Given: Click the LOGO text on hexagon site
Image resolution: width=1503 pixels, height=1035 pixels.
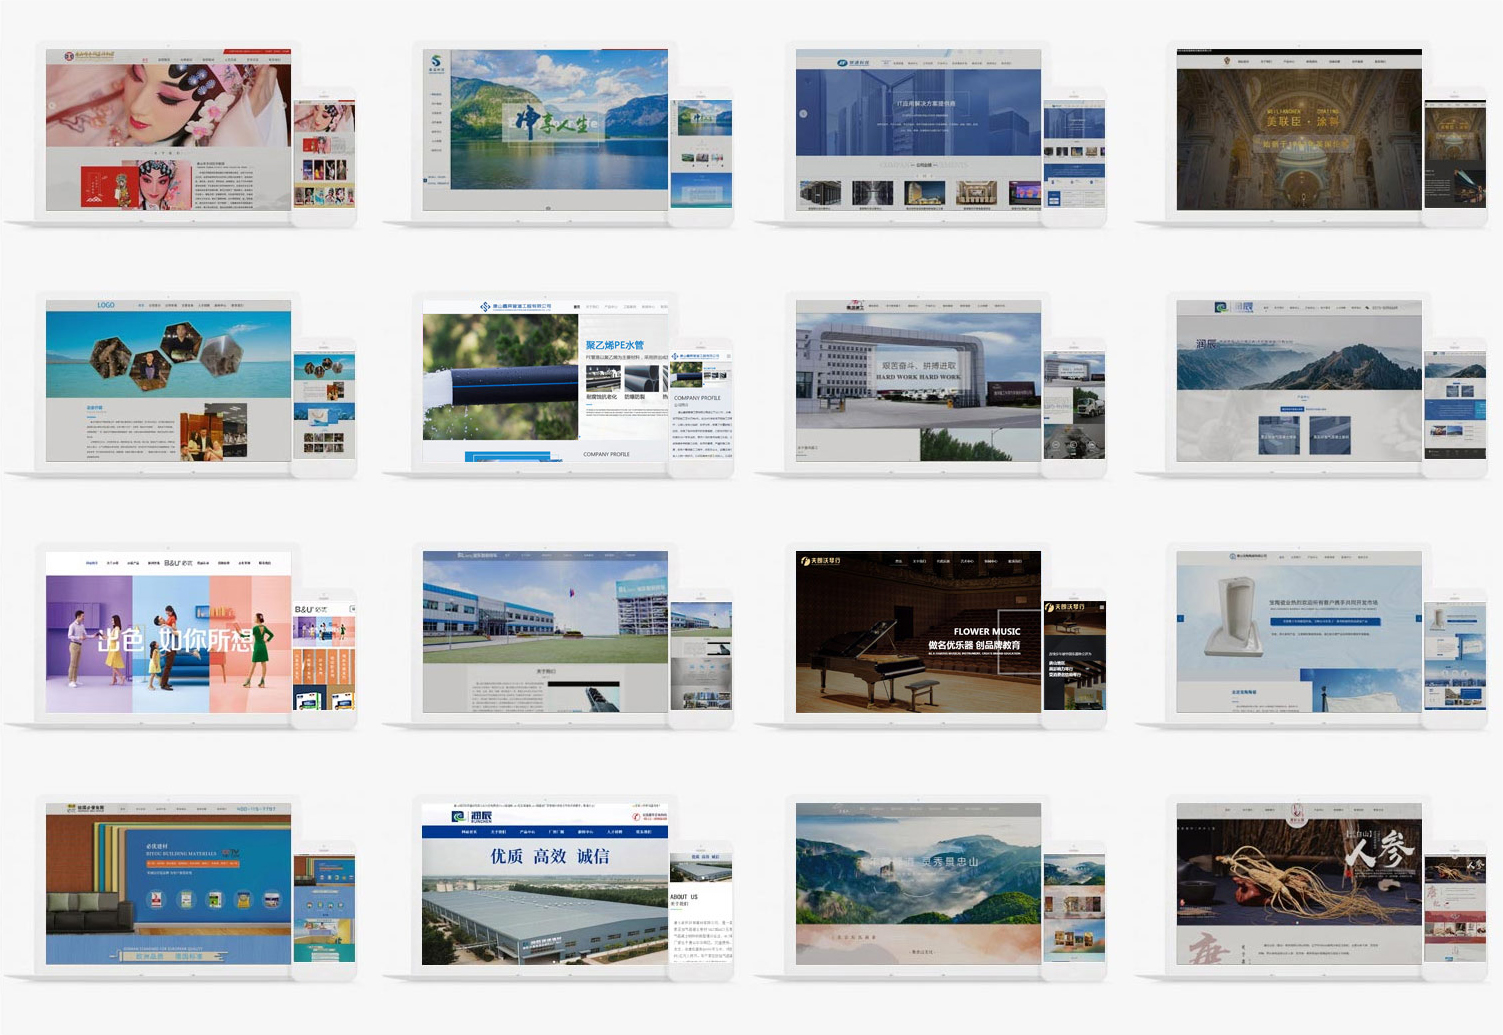Looking at the screenshot, I should [x=106, y=305].
